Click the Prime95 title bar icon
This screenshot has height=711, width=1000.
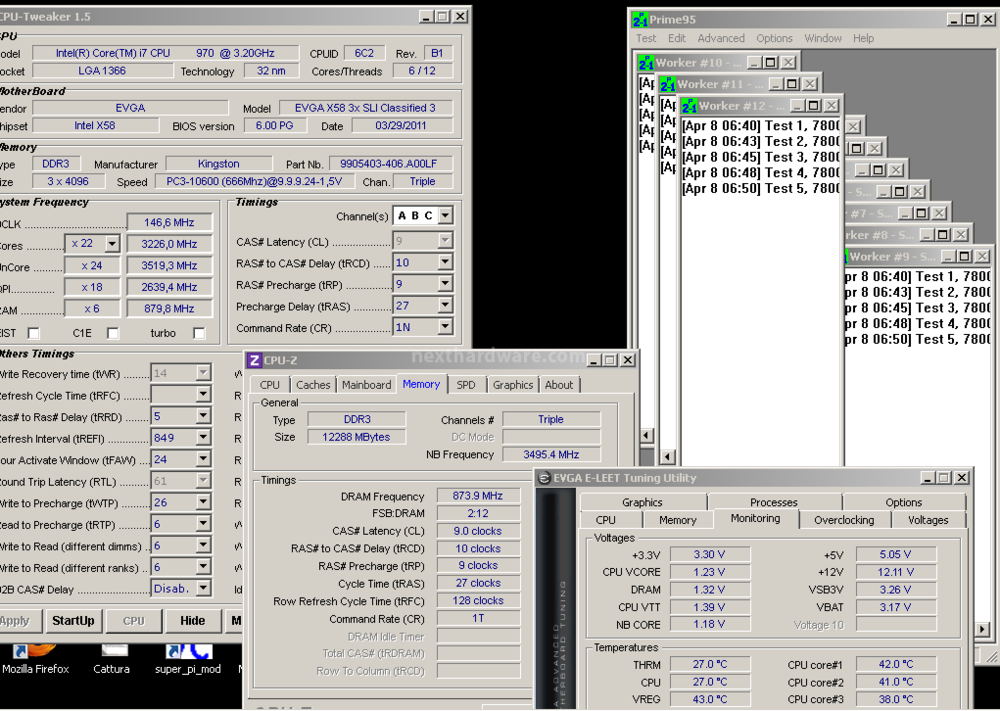click(640, 20)
